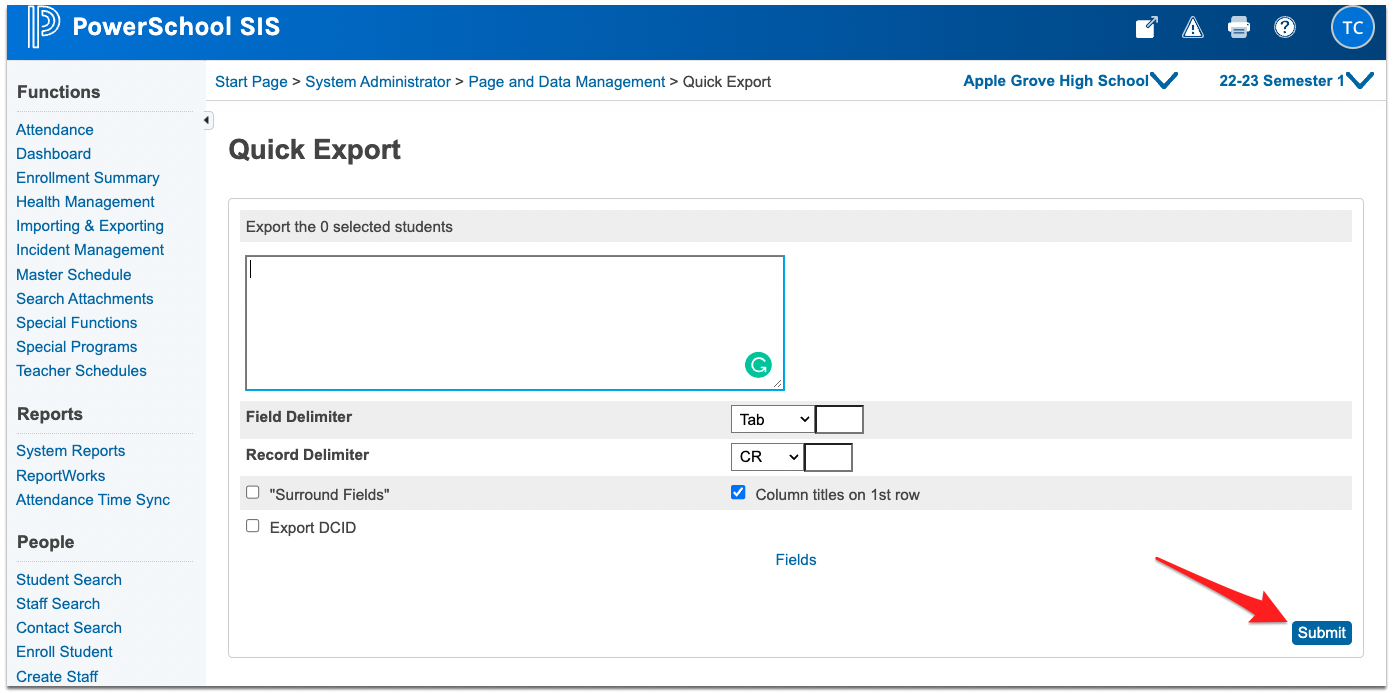The image size is (1395, 693).
Task: Click the Grammarly icon in the text area
Action: (758, 365)
